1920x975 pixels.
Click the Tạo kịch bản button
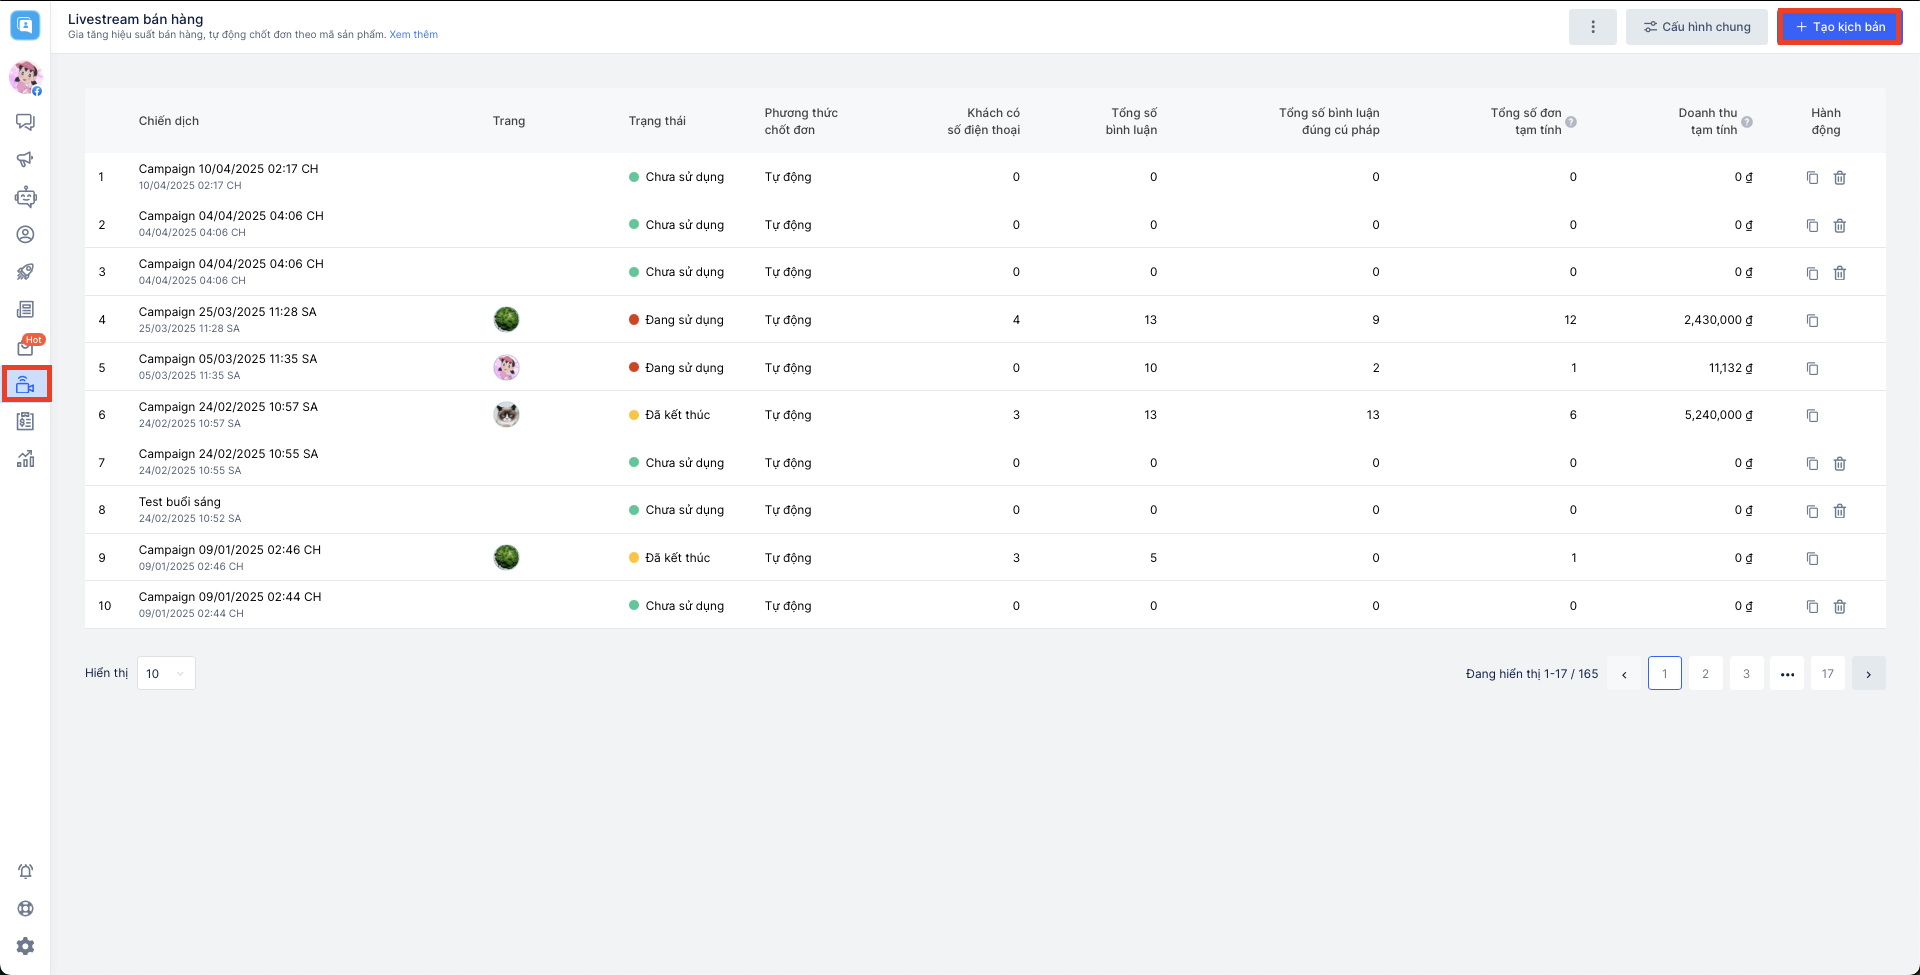coord(1840,27)
